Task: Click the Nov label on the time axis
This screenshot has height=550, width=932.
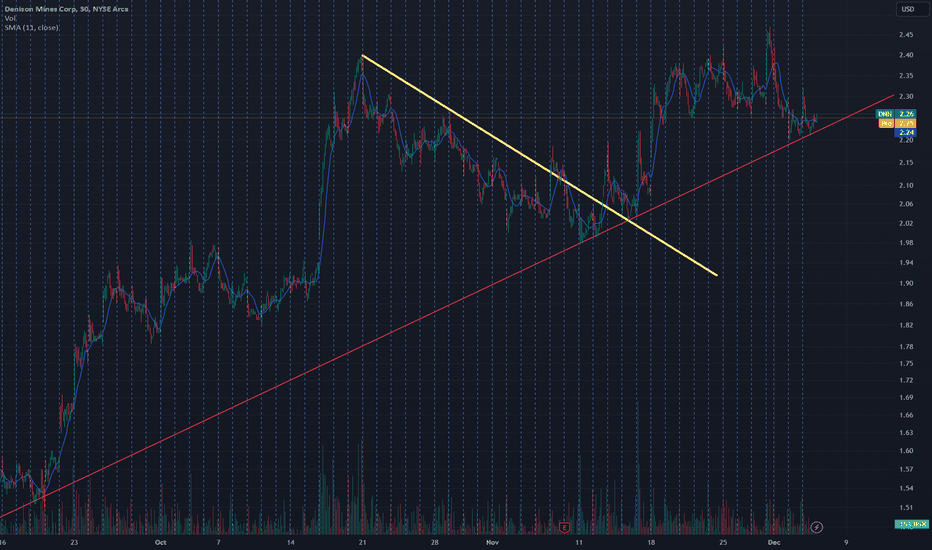Action: (x=492, y=542)
